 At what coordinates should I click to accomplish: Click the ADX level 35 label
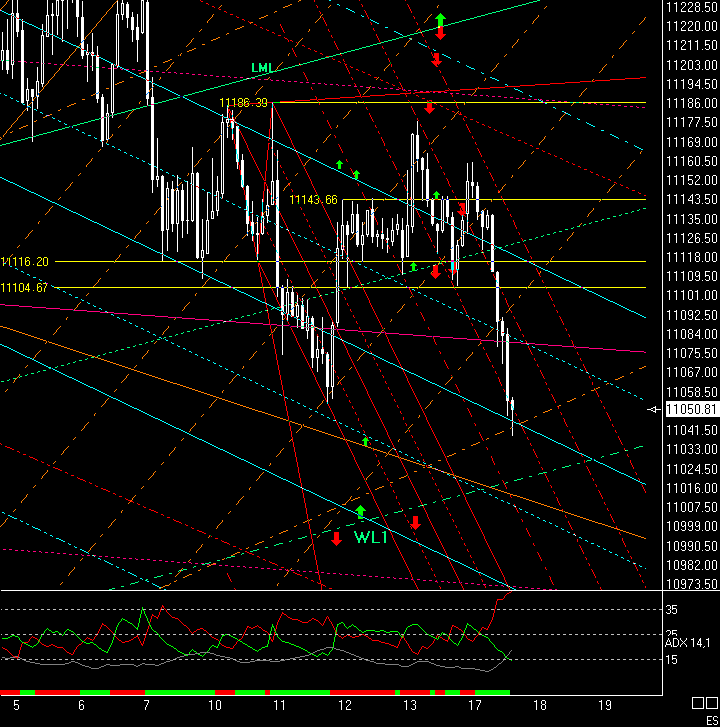coord(671,610)
